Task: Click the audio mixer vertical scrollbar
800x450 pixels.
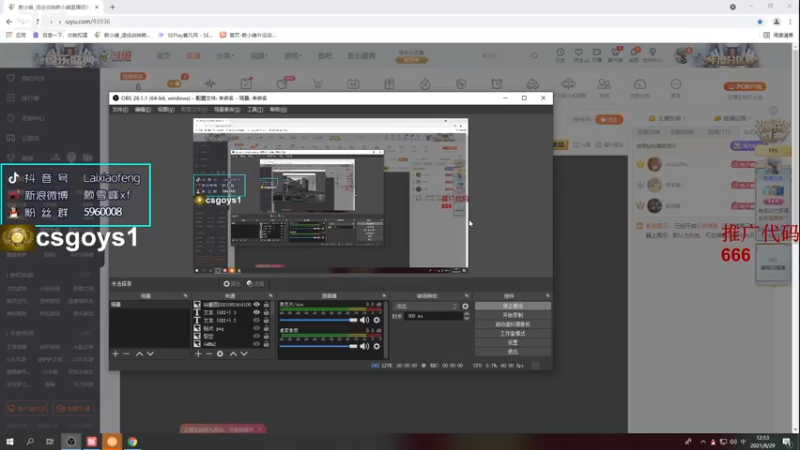Action: click(x=386, y=329)
